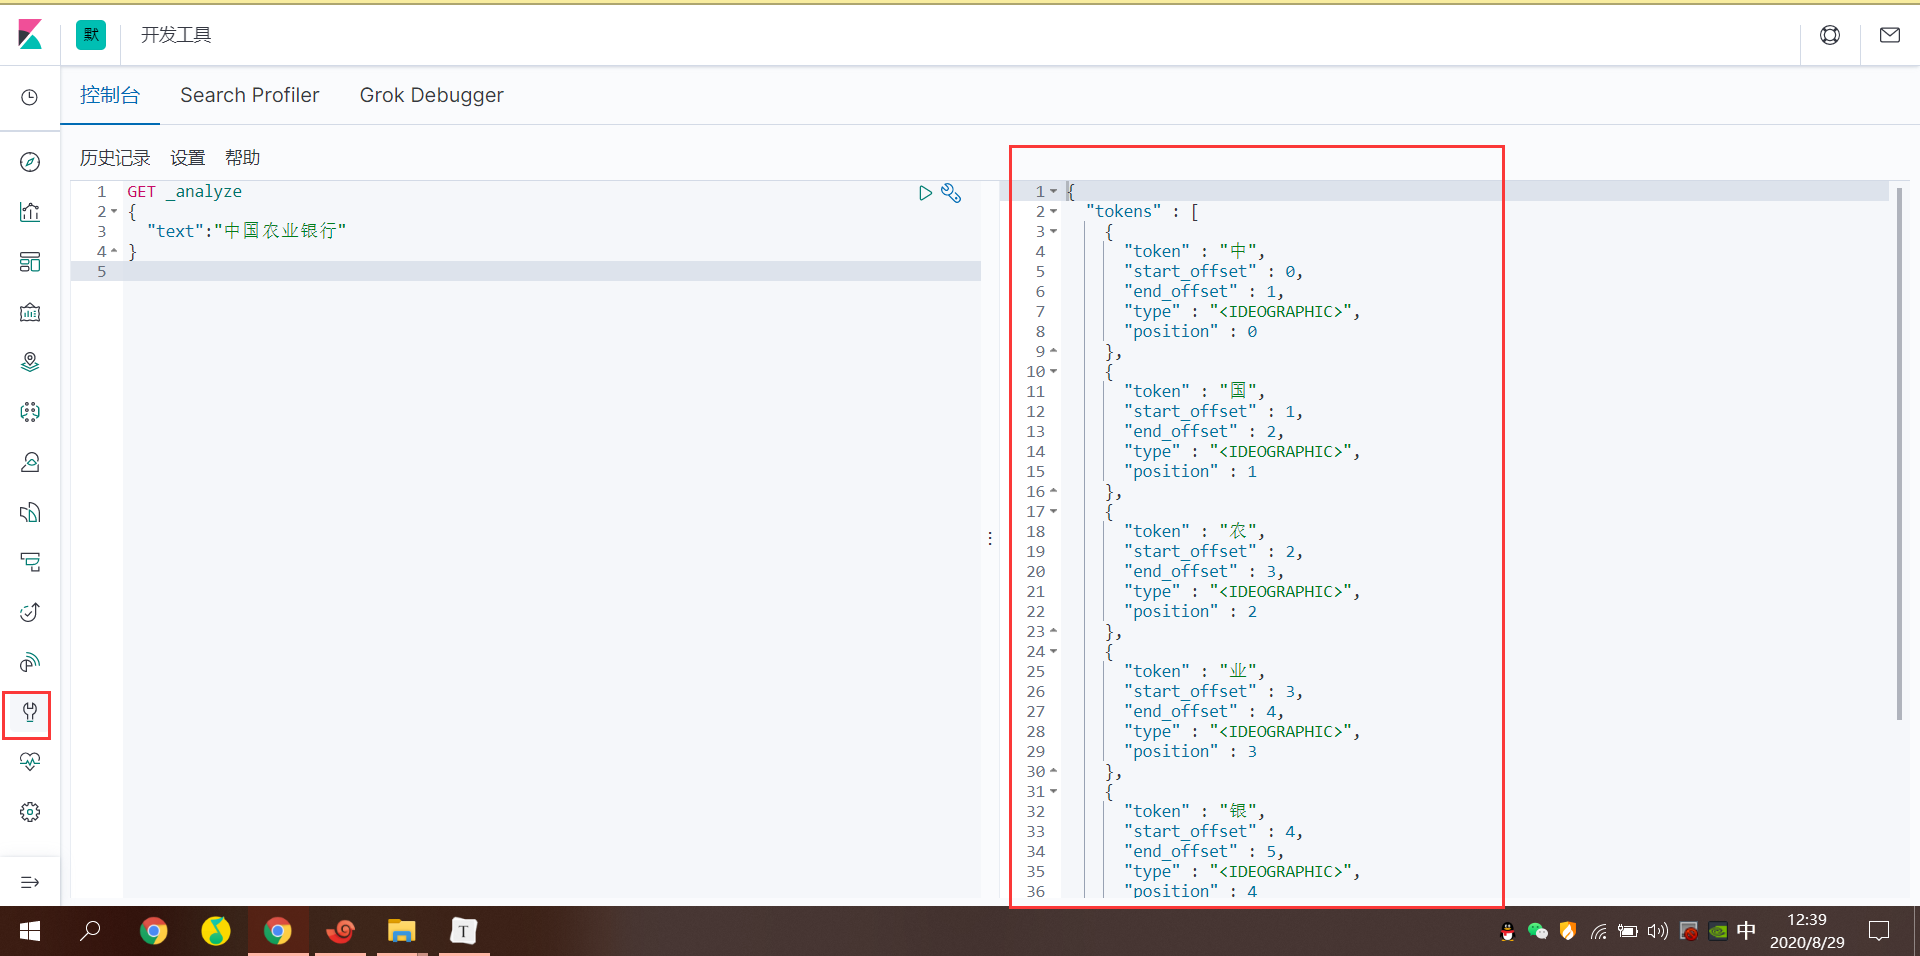Click "position" : 3 on line 29

coord(1190,751)
